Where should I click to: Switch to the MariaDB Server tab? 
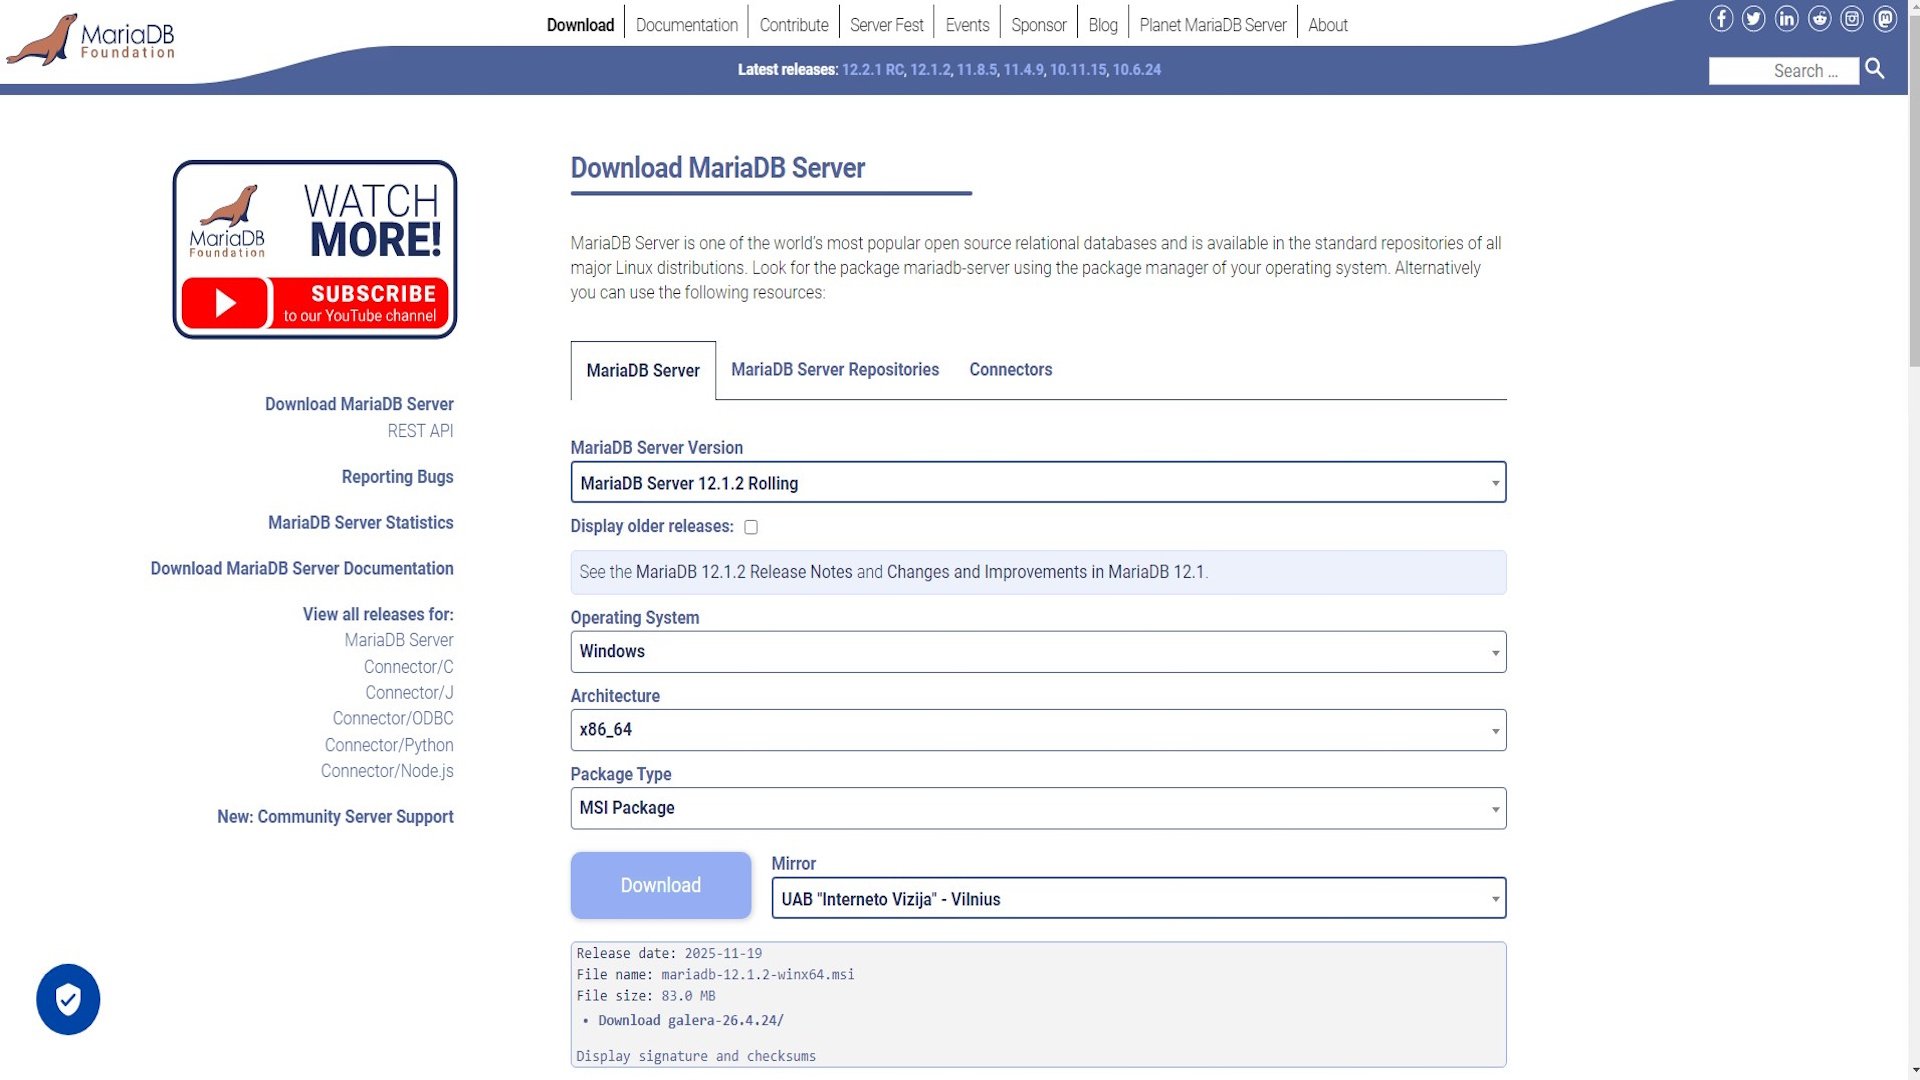click(x=643, y=371)
